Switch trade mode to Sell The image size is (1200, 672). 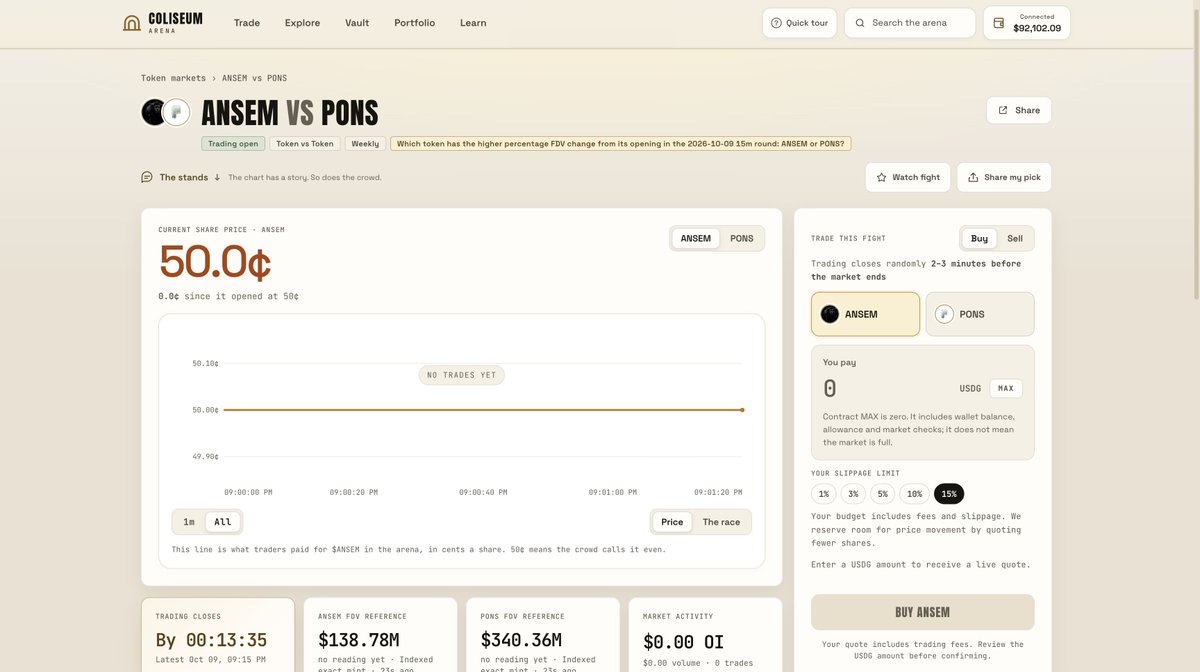[1015, 238]
